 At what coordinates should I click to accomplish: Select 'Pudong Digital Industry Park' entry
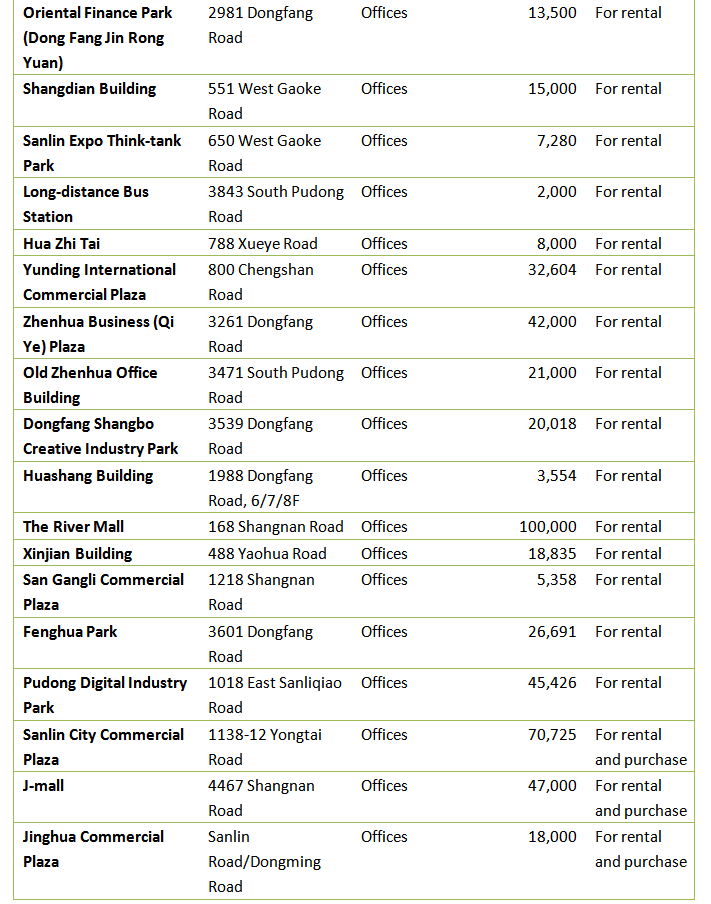coord(105,695)
